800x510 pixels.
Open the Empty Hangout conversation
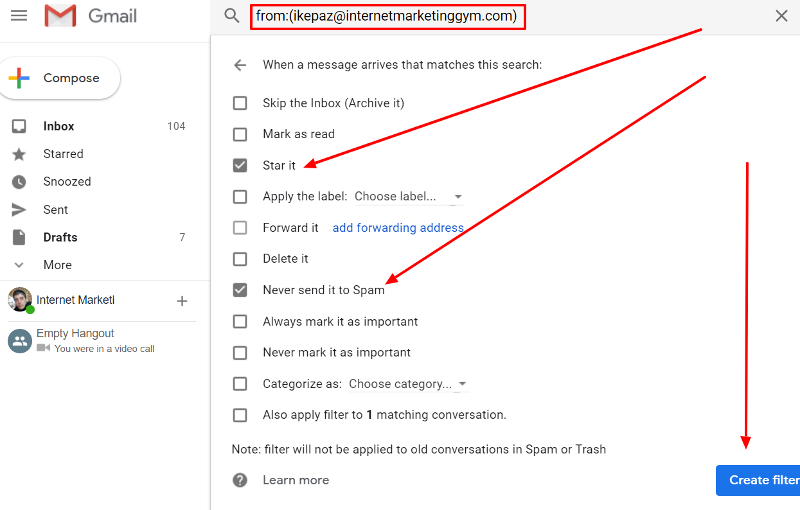97,341
